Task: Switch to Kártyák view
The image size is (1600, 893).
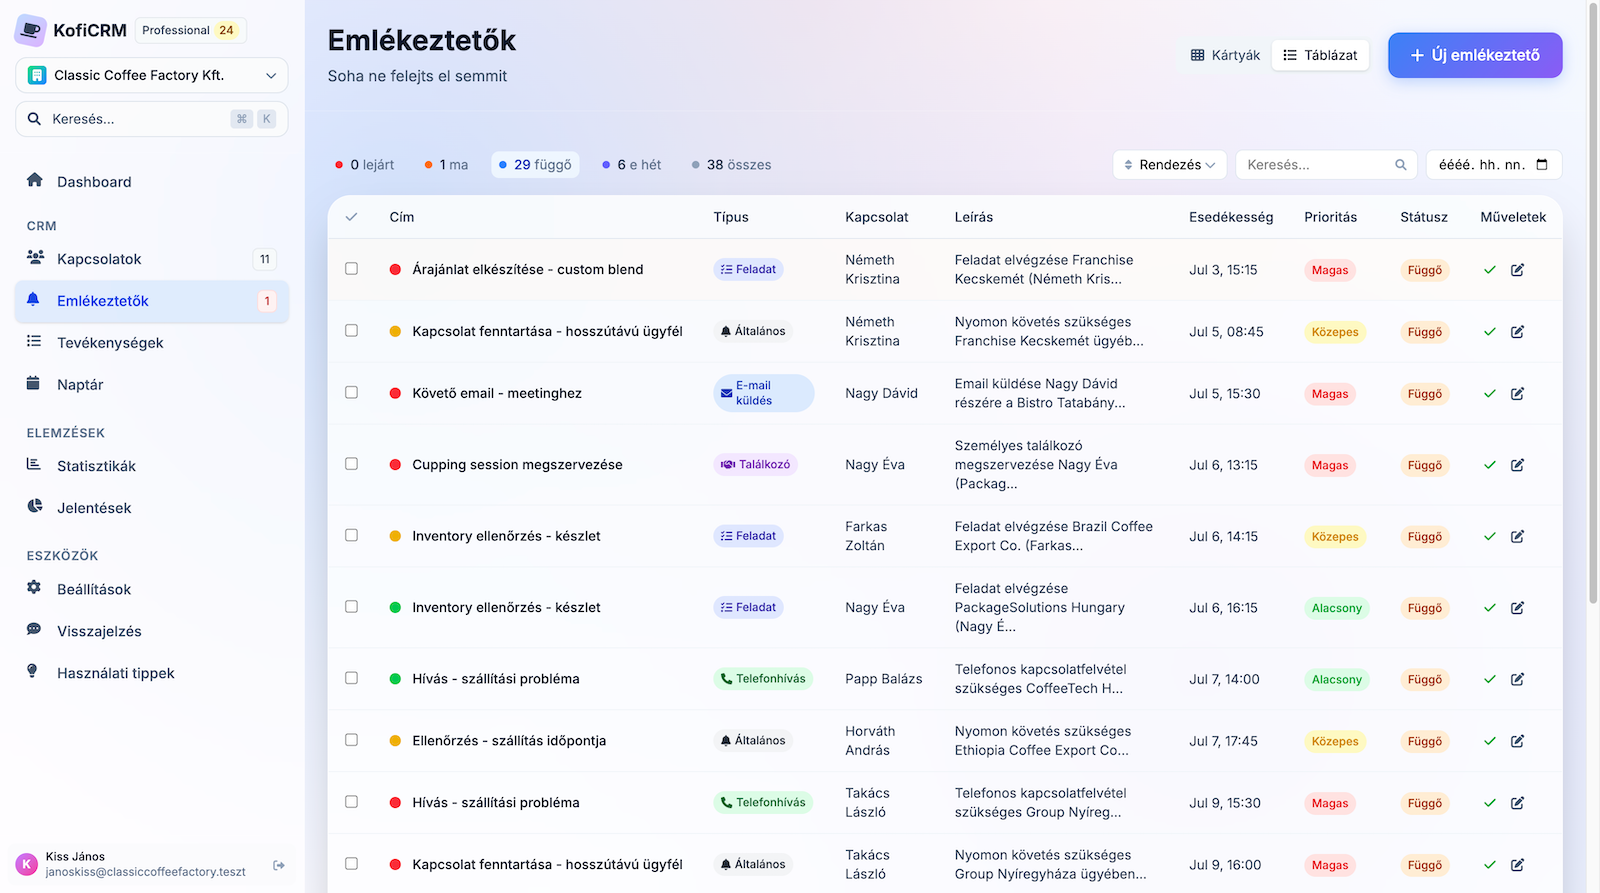Action: [1225, 55]
